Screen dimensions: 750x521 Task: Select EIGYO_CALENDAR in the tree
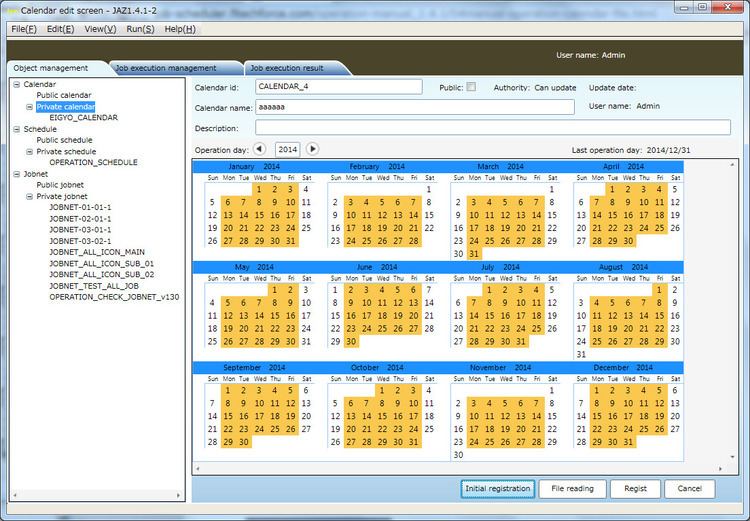[x=83, y=118]
